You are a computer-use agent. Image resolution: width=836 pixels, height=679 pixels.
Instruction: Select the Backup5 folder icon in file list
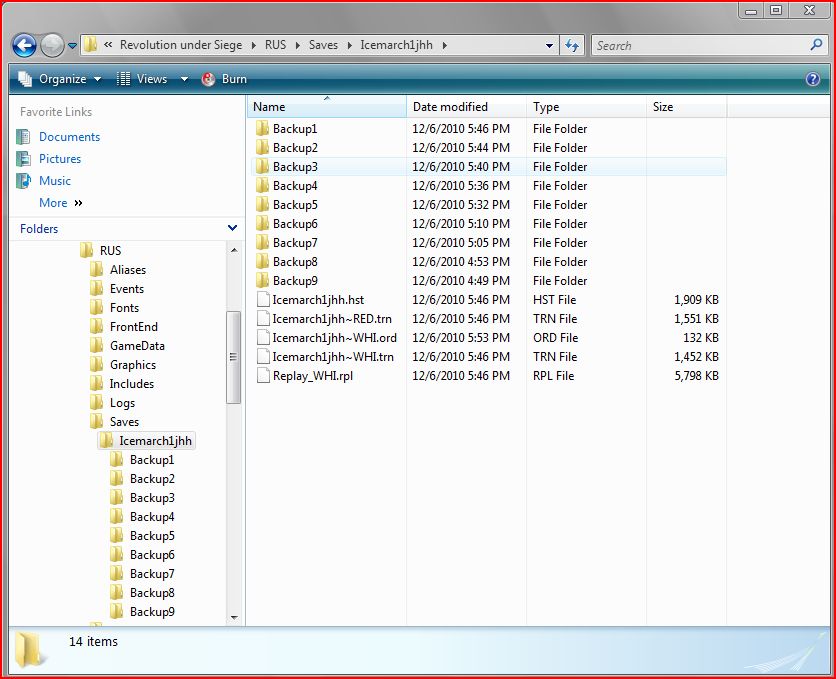(263, 205)
